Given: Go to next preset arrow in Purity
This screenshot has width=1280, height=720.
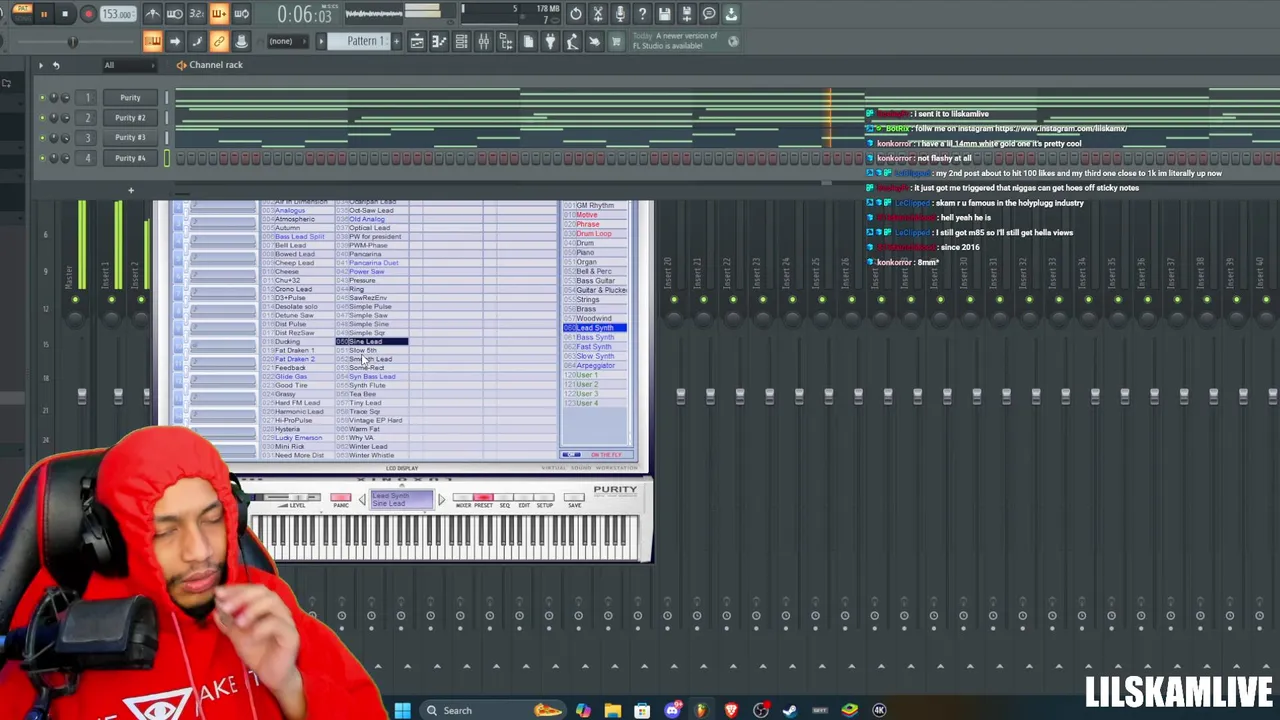Looking at the screenshot, I should (x=441, y=499).
